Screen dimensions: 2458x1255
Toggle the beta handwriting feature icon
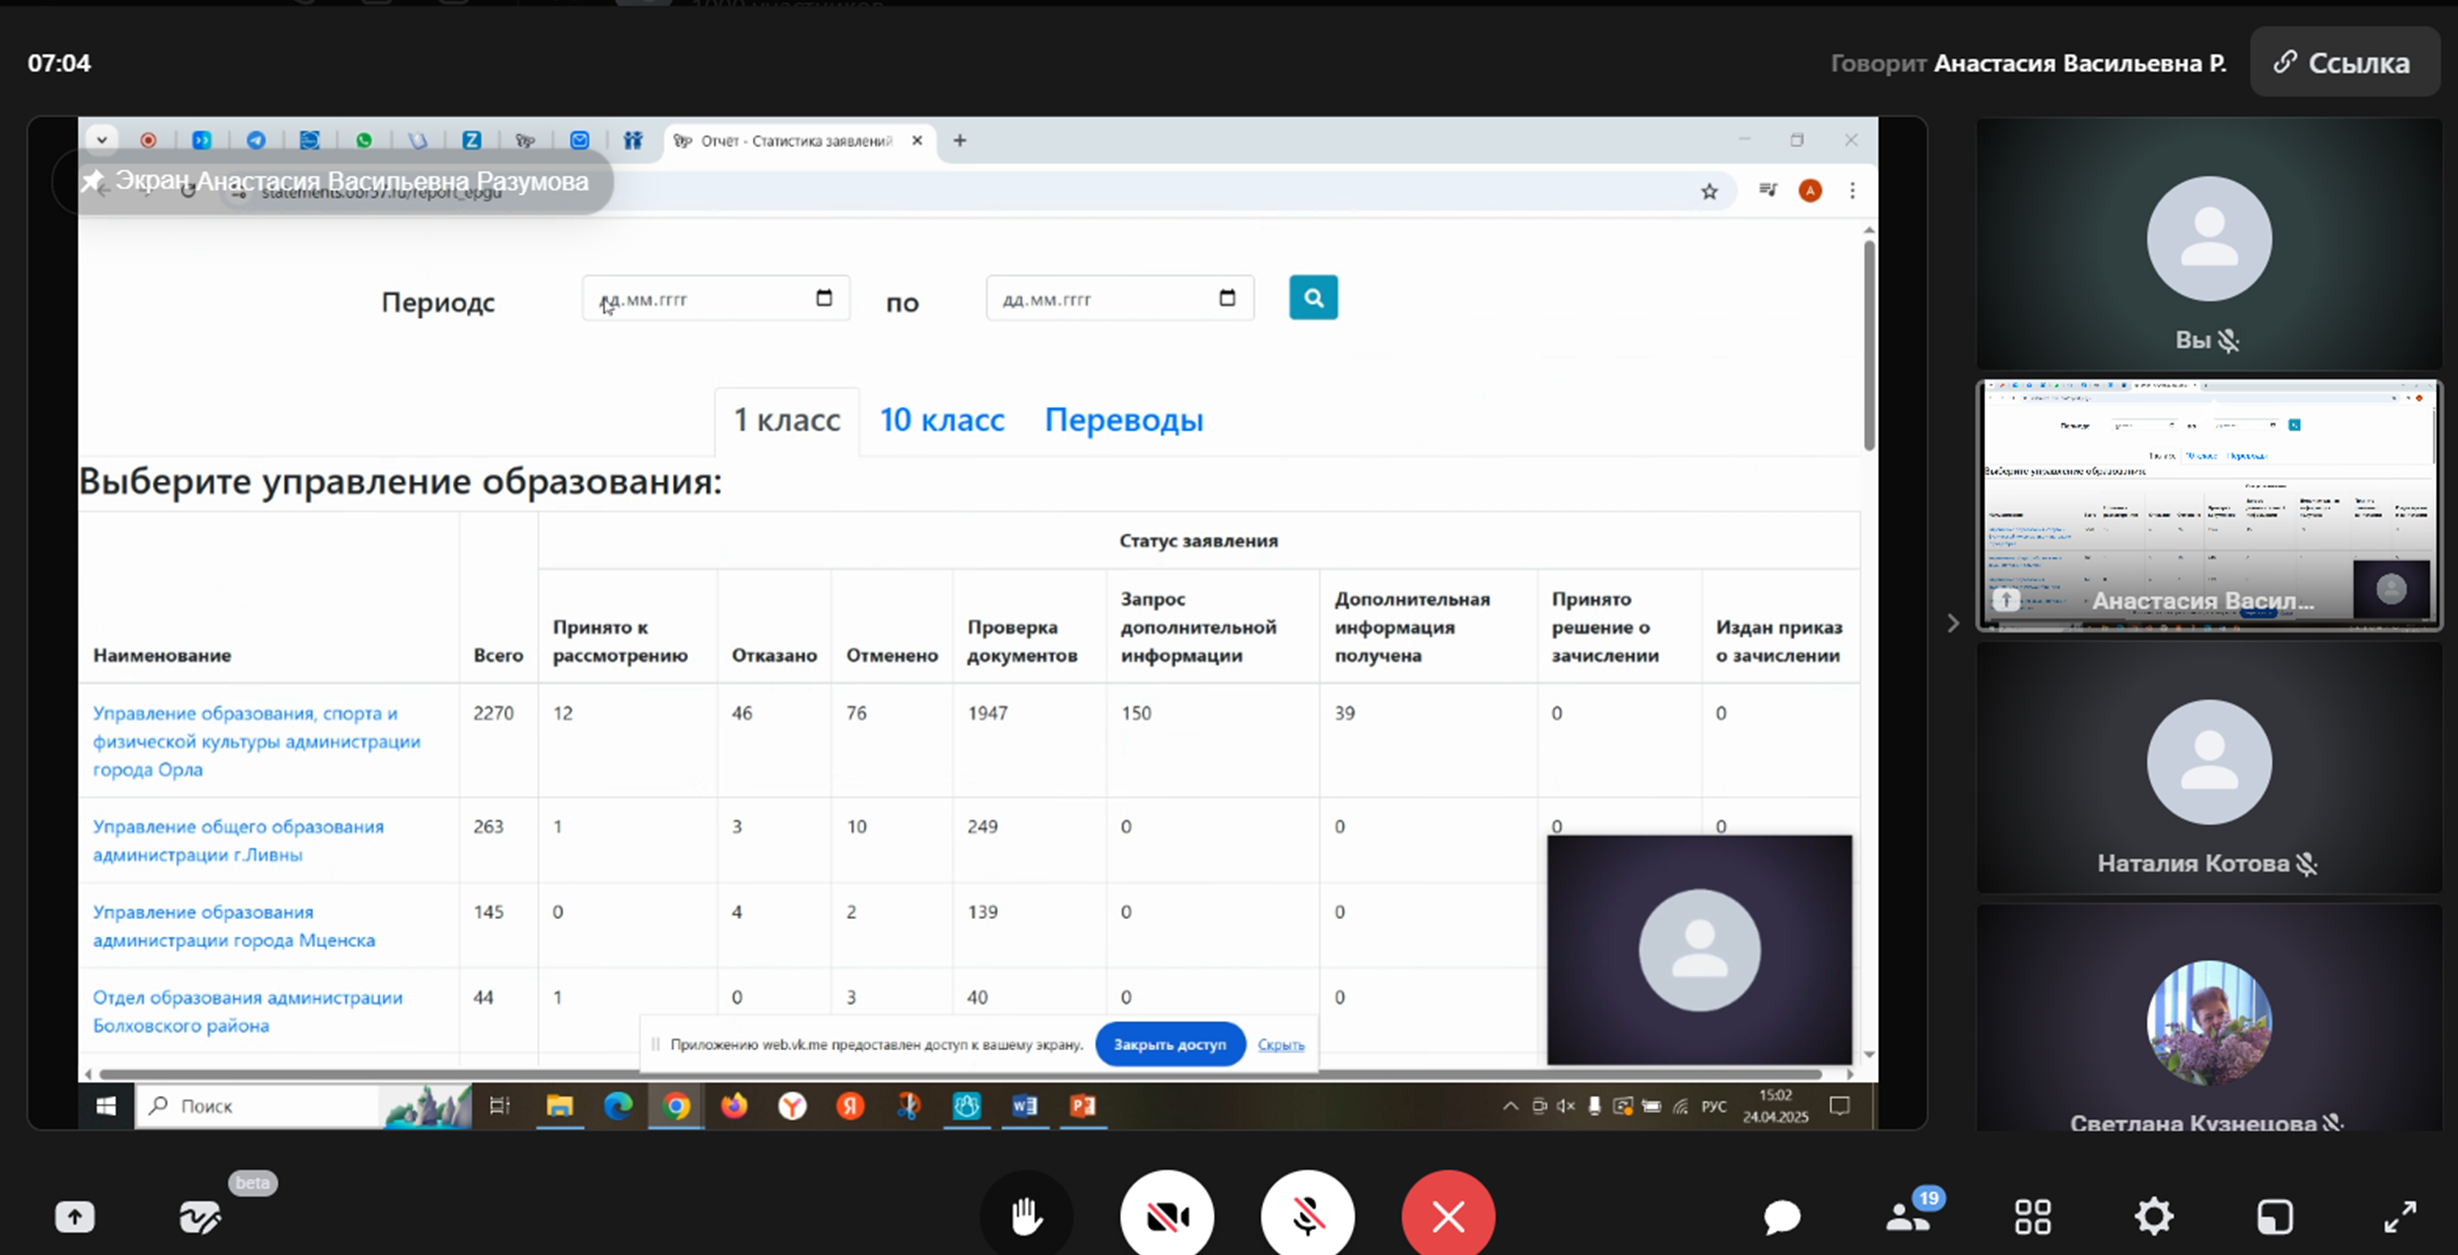tap(199, 1217)
